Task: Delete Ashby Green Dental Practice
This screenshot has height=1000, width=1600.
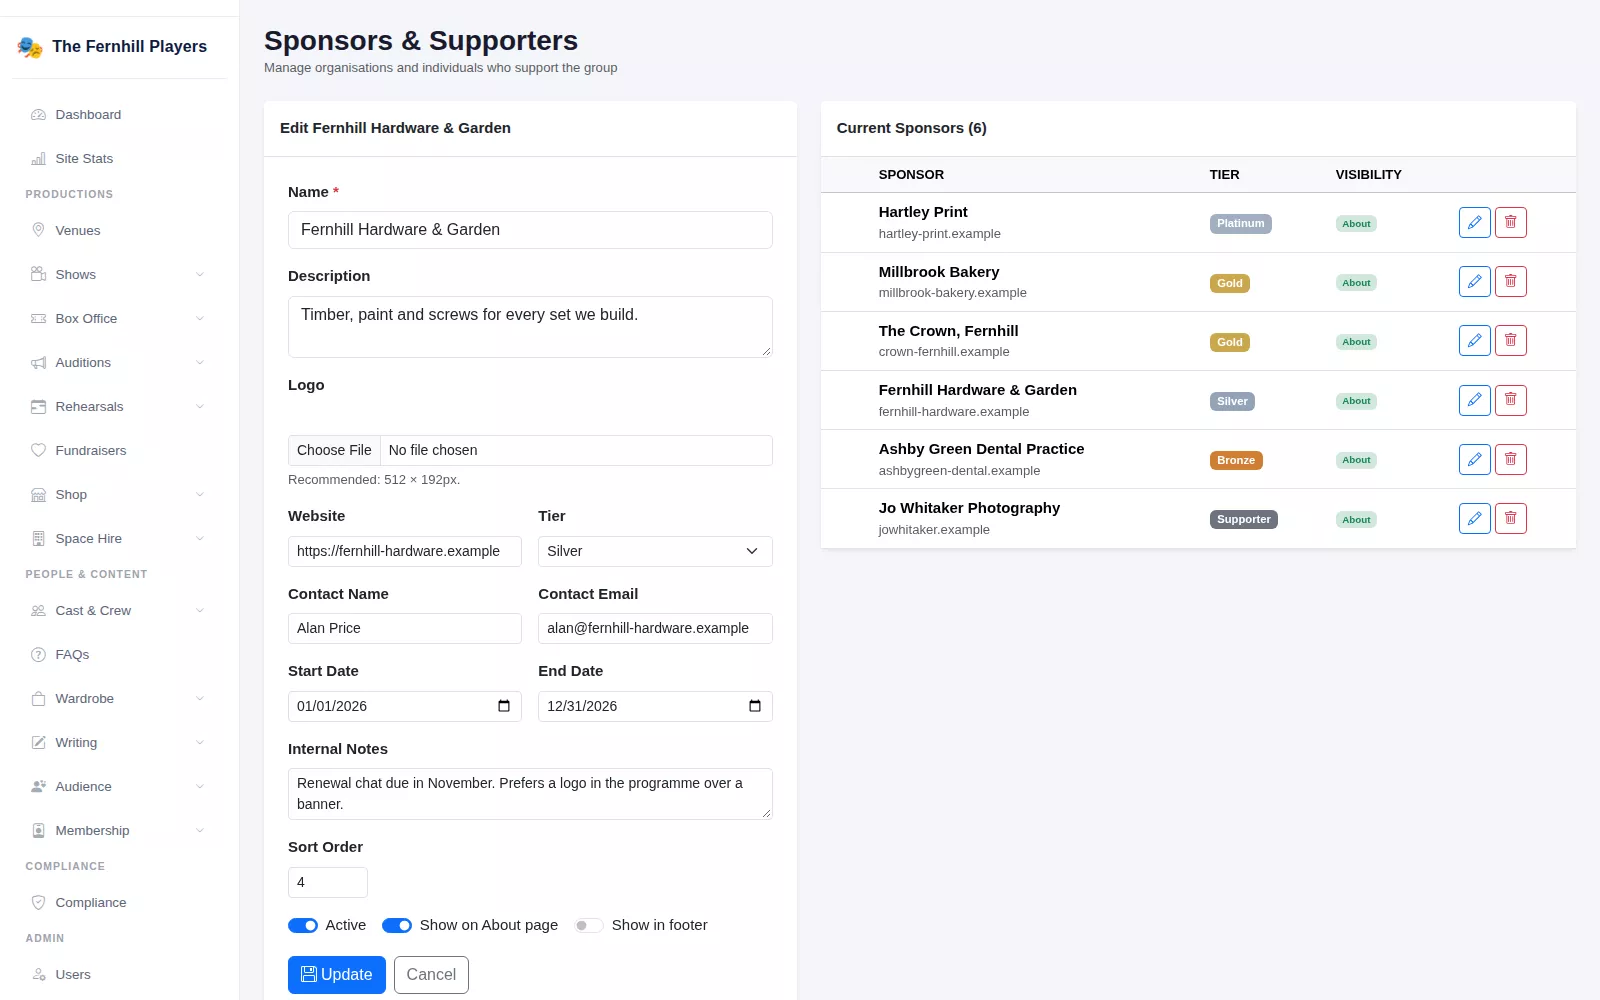Action: click(1510, 459)
